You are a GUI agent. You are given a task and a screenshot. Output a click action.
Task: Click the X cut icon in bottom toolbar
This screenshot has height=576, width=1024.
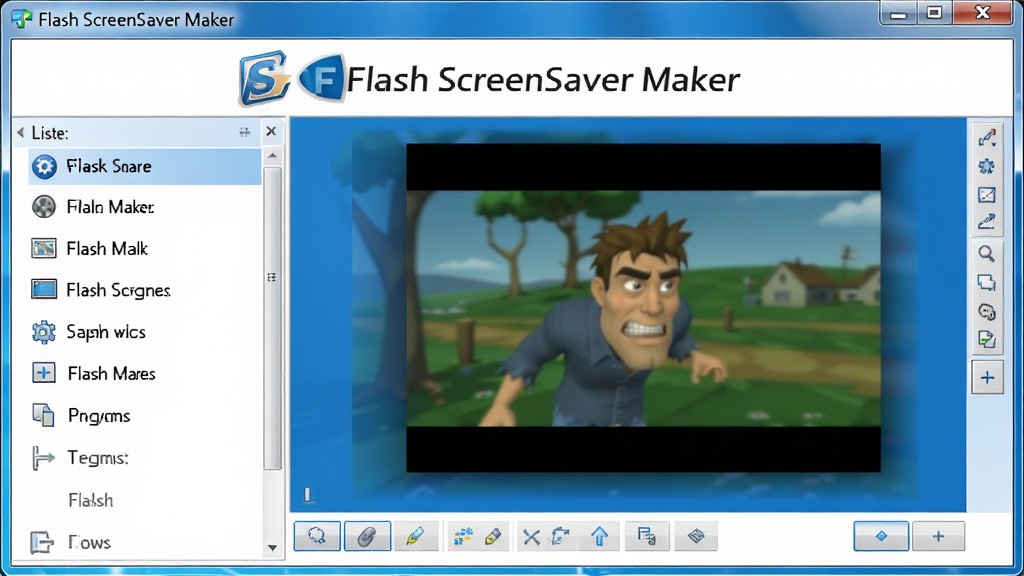[532, 537]
